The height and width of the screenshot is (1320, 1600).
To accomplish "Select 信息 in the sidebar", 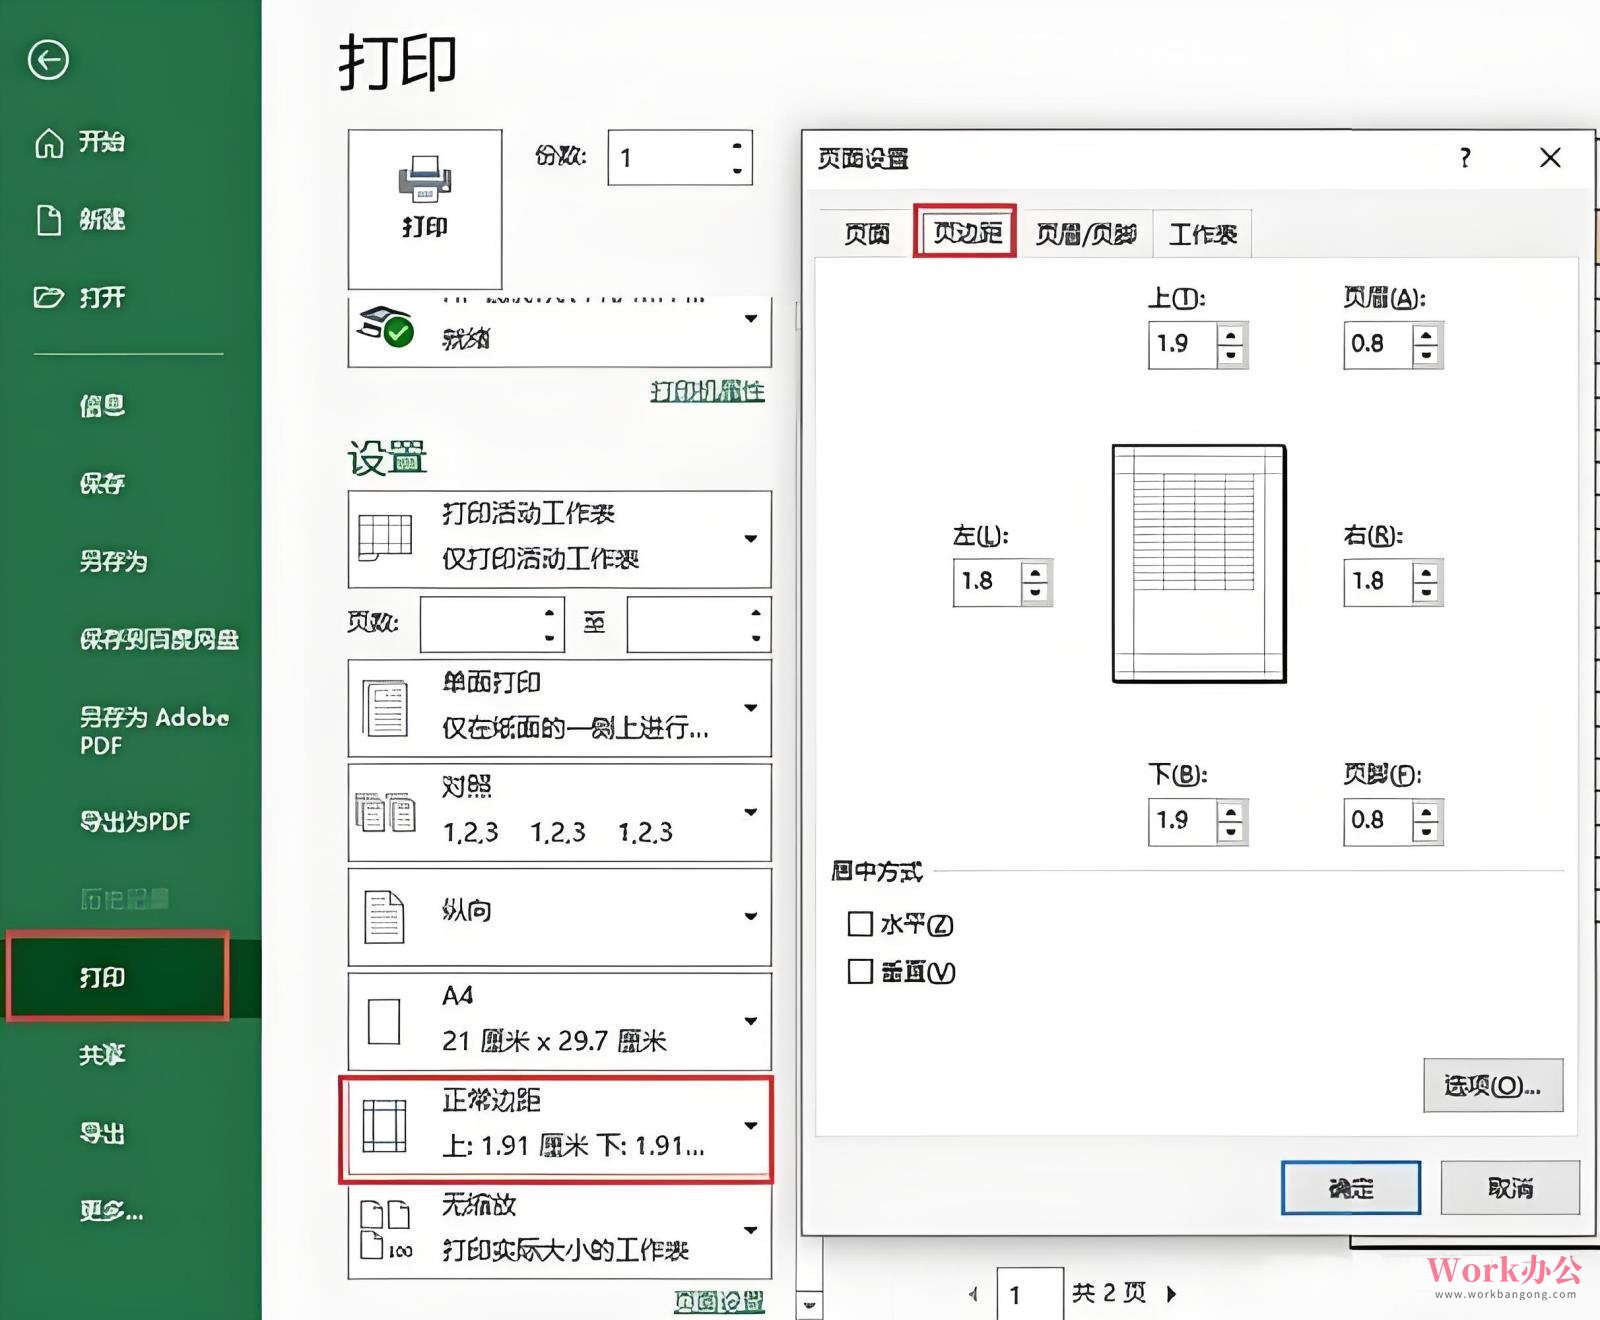I will 102,405.
